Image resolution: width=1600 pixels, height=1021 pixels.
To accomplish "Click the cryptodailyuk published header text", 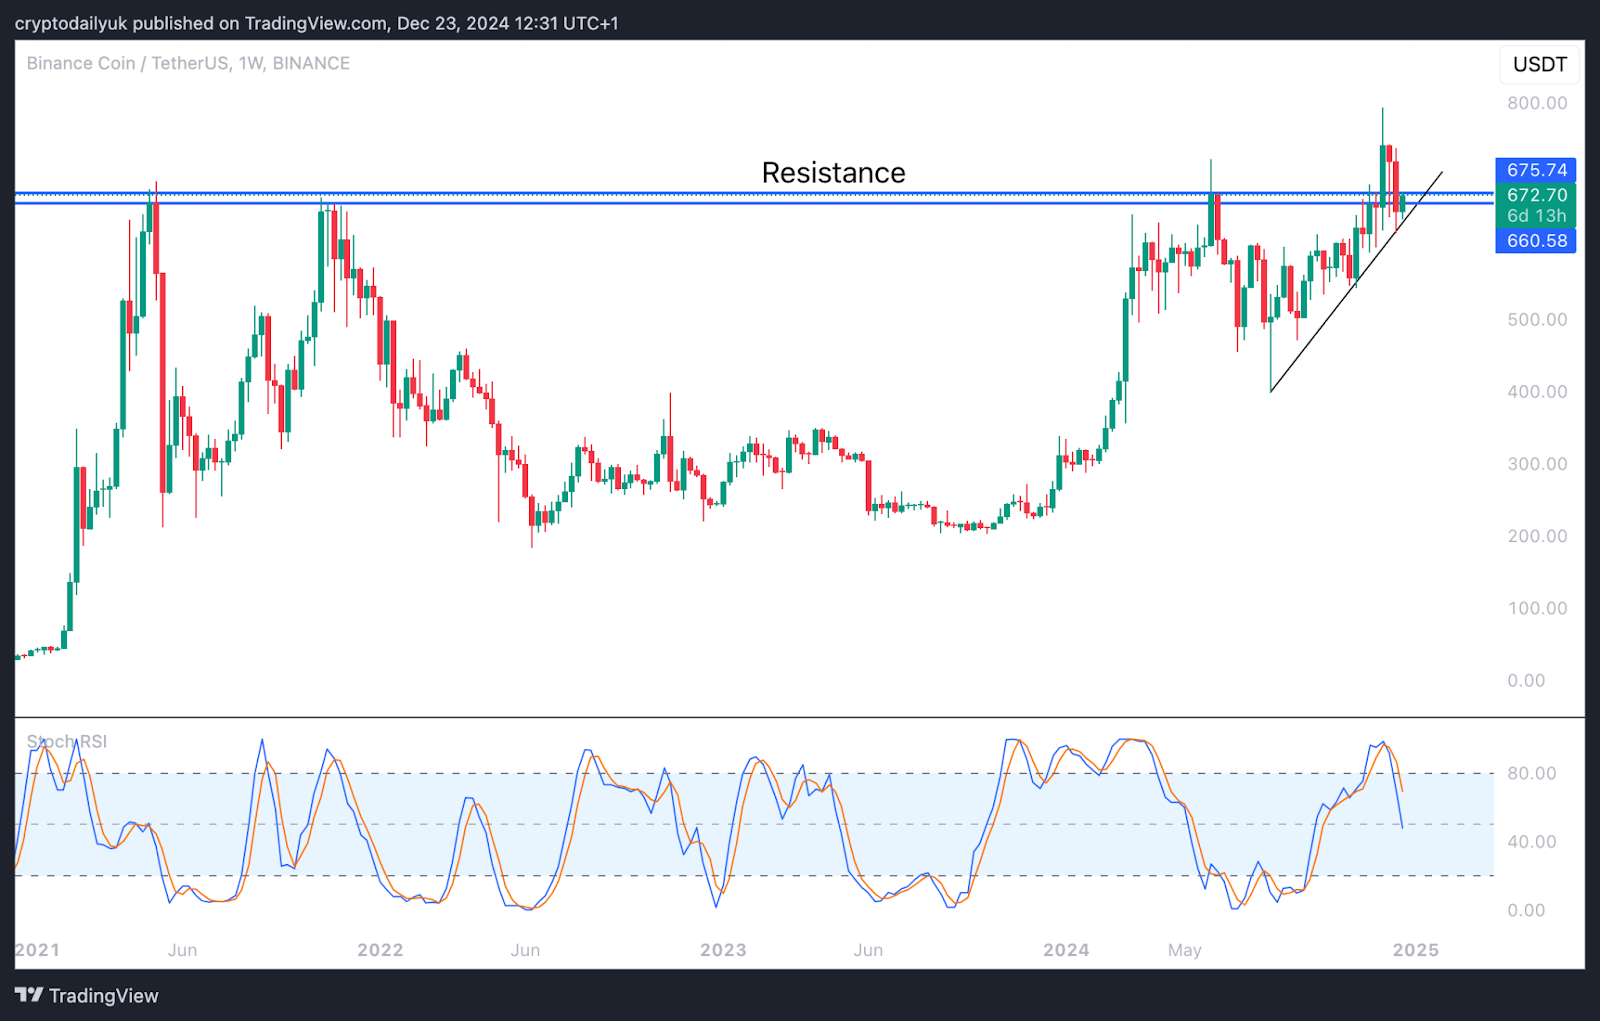I will coord(316,22).
